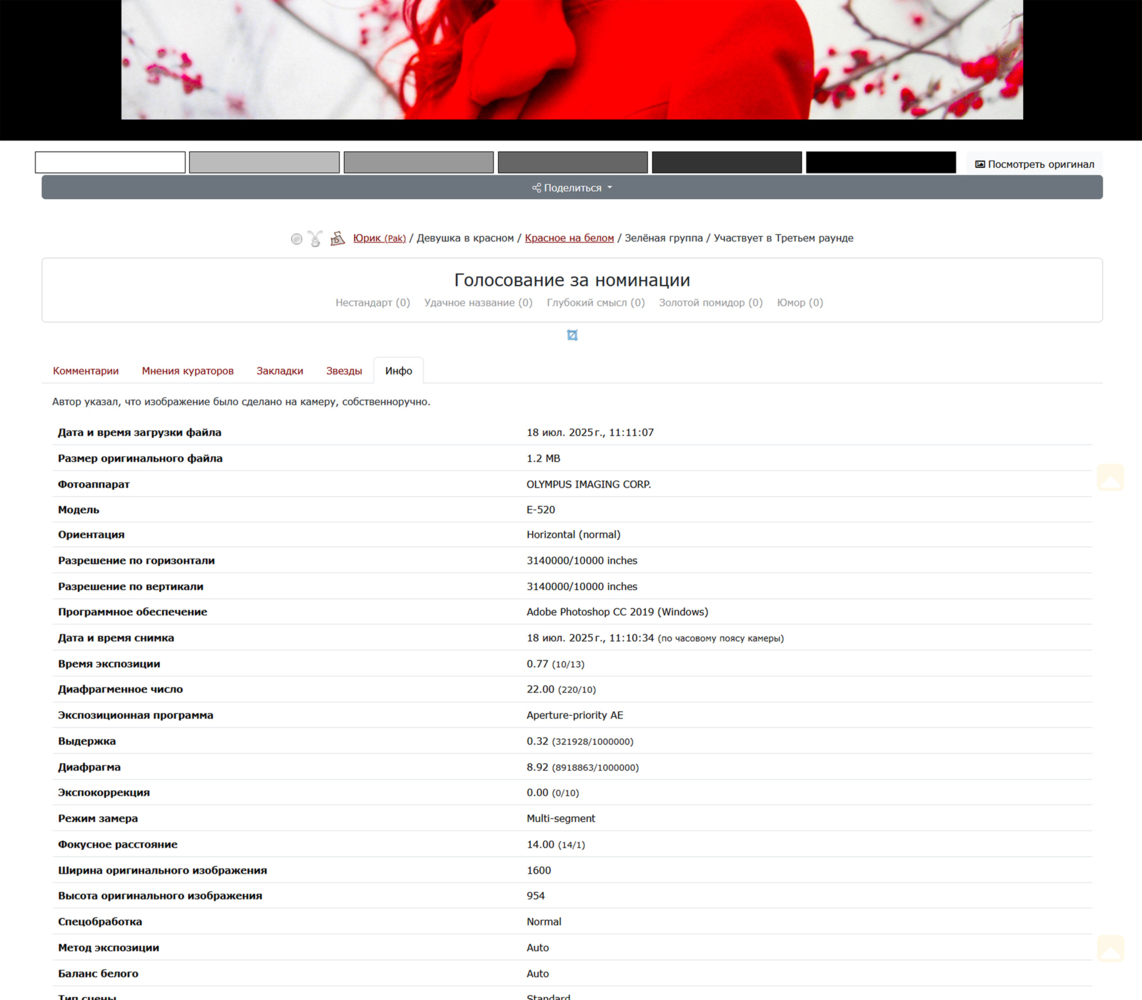The height and width of the screenshot is (1000, 1142).
Task: Click the file size value 1.2 MB
Action: click(x=543, y=458)
